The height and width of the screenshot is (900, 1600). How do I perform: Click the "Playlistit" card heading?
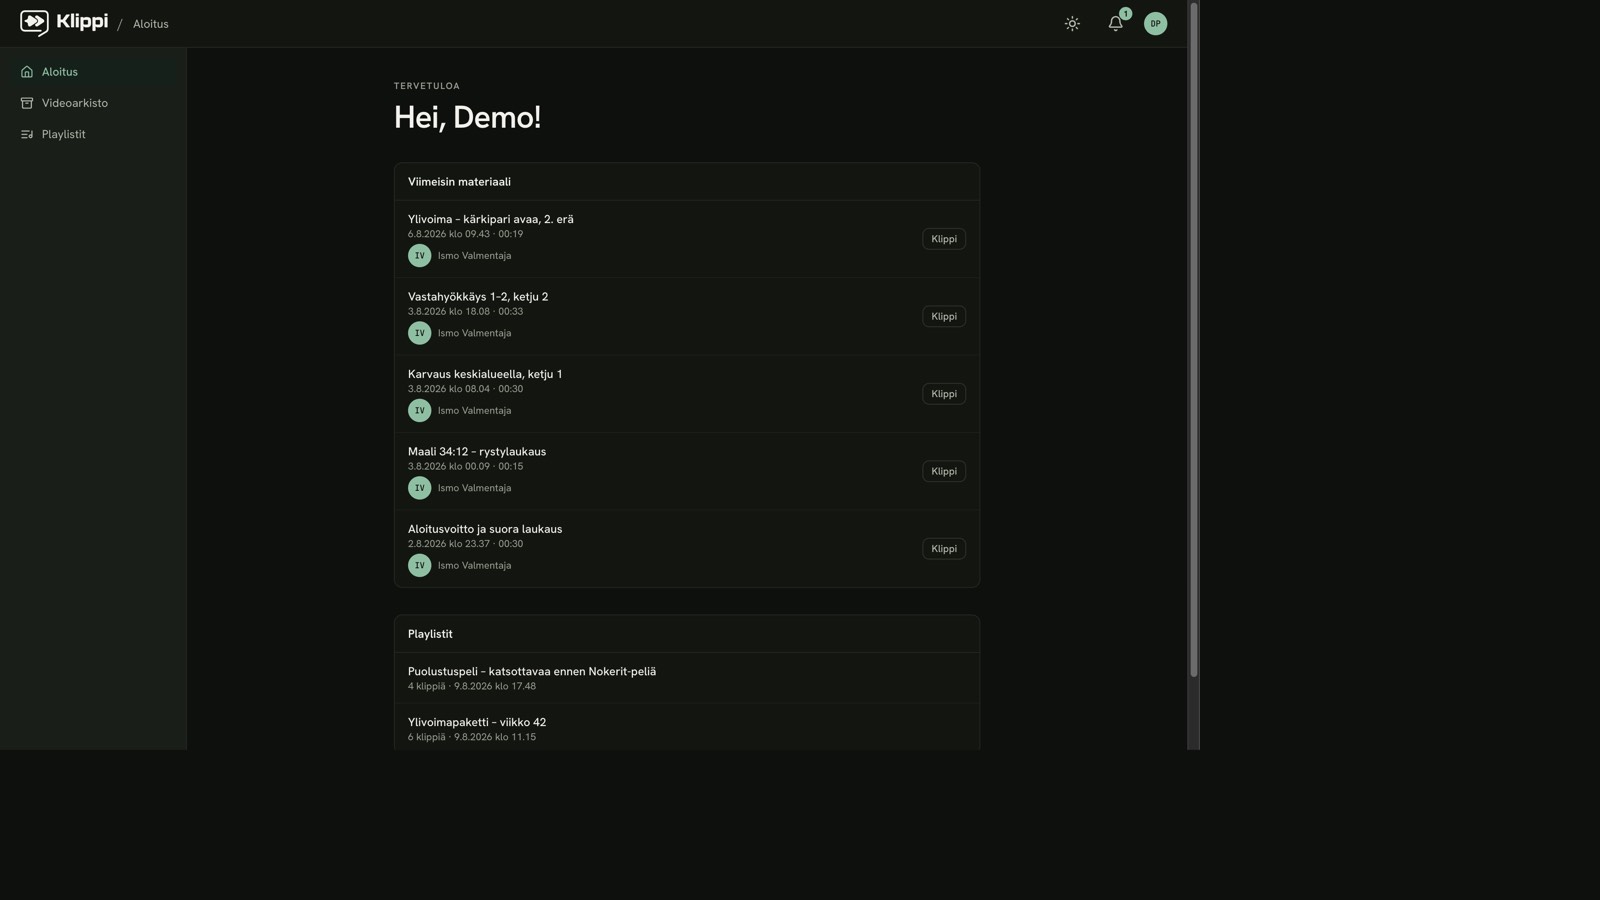[430, 634]
